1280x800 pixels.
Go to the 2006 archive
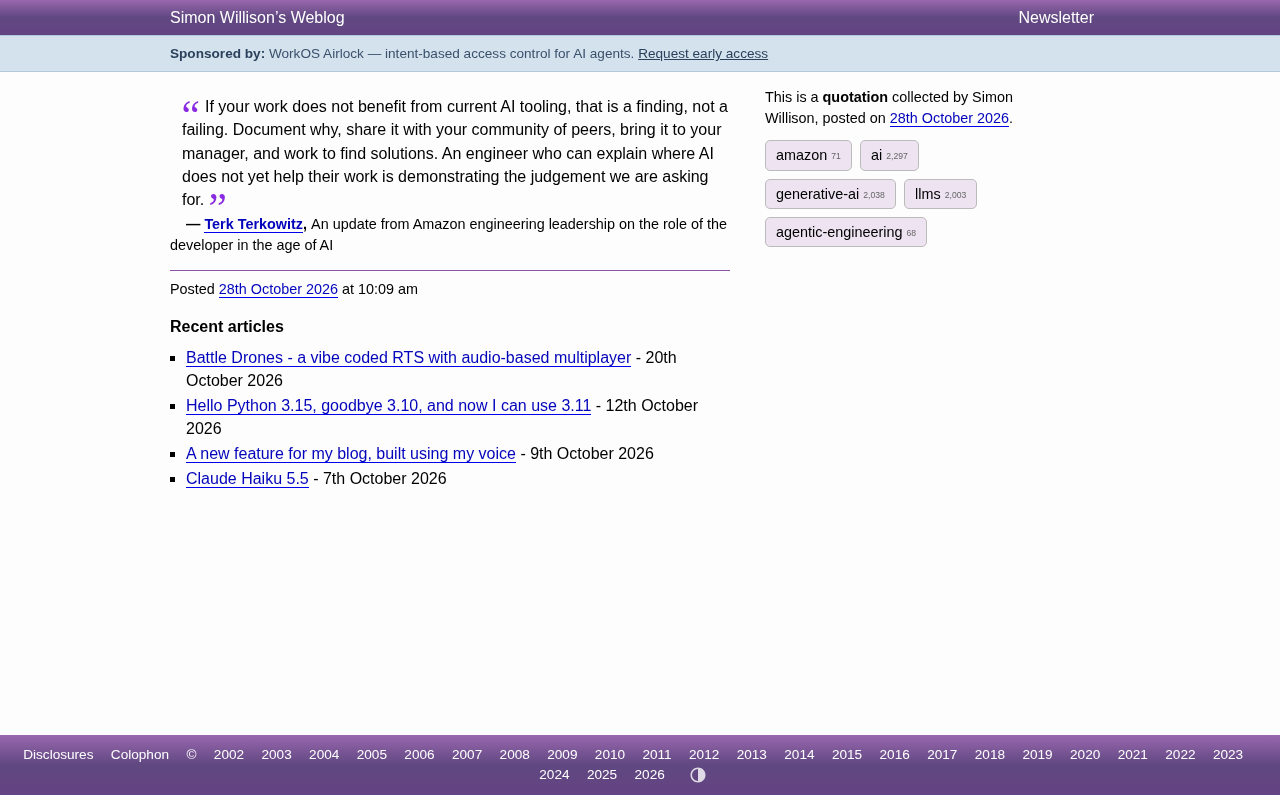[x=419, y=755]
